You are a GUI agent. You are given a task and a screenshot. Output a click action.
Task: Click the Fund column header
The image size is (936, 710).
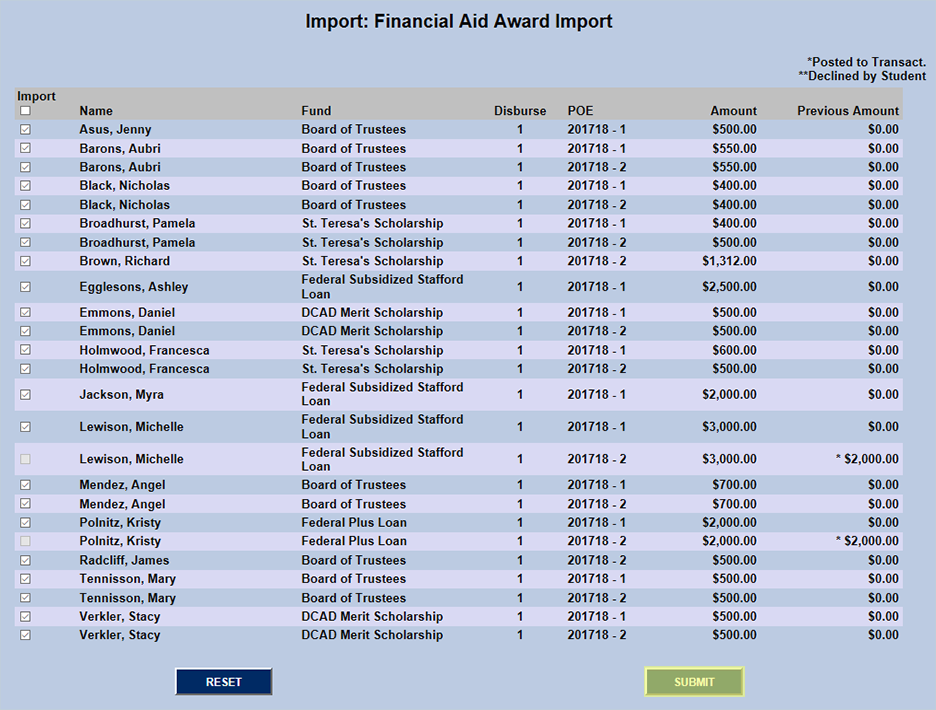316,111
